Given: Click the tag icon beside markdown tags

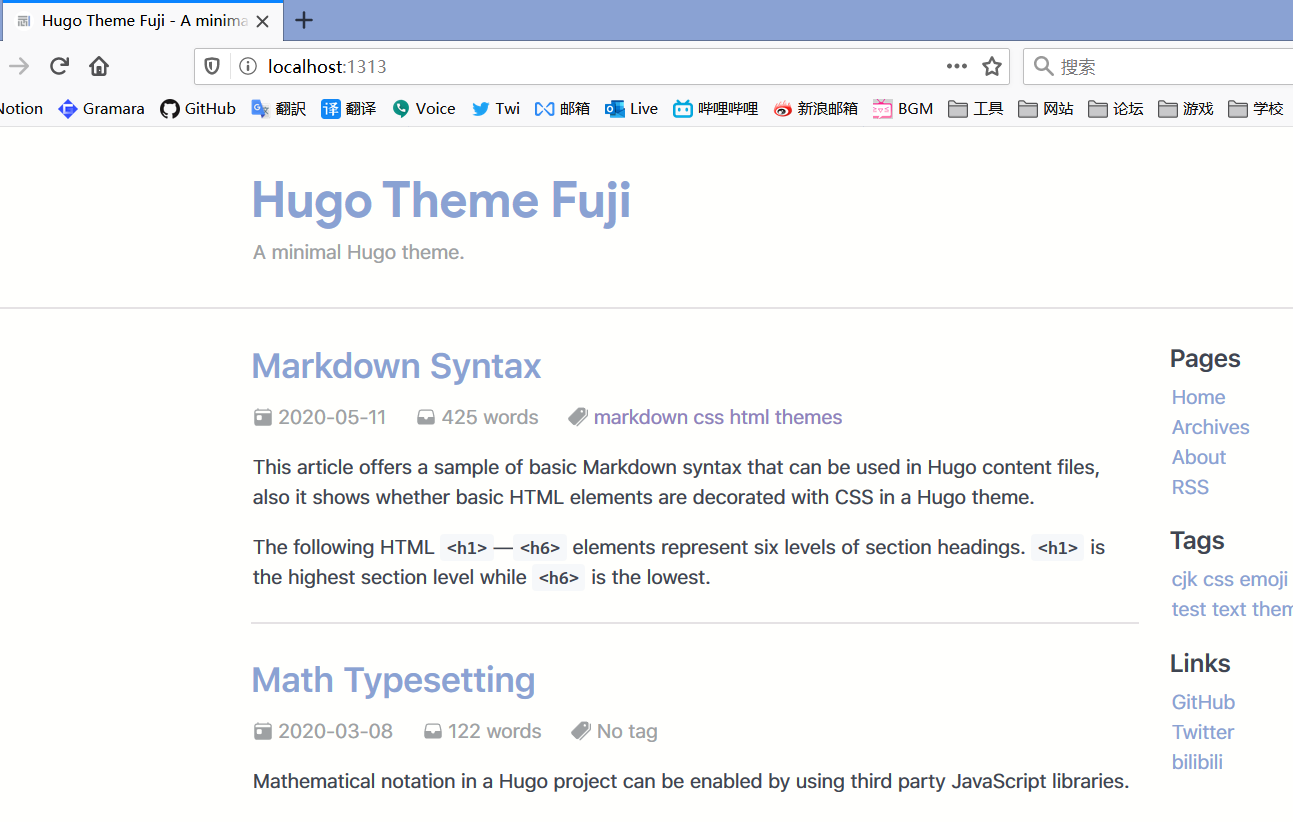Looking at the screenshot, I should coord(577,416).
